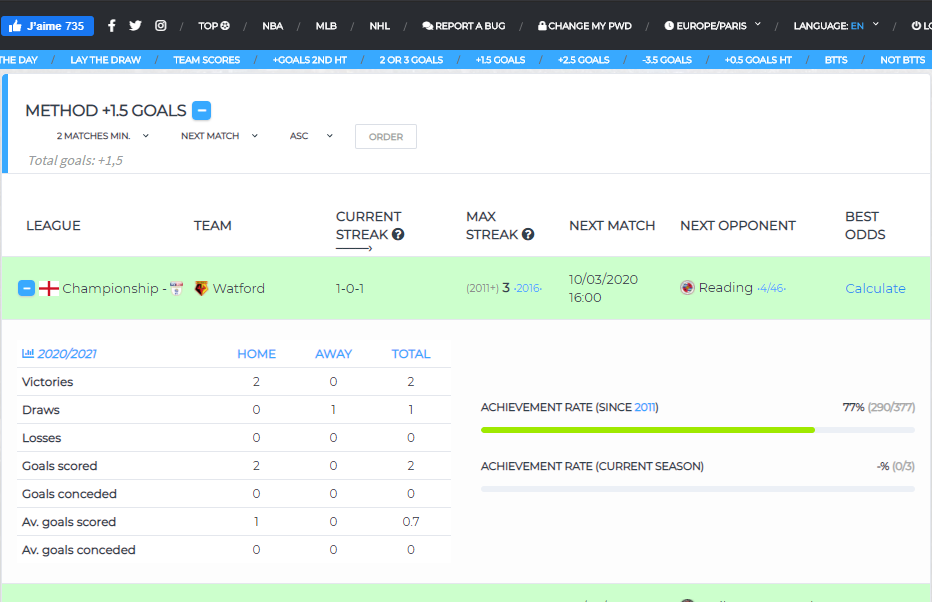The image size is (932, 602).
Task: Open the ASC order direction dropdown
Action: [311, 136]
